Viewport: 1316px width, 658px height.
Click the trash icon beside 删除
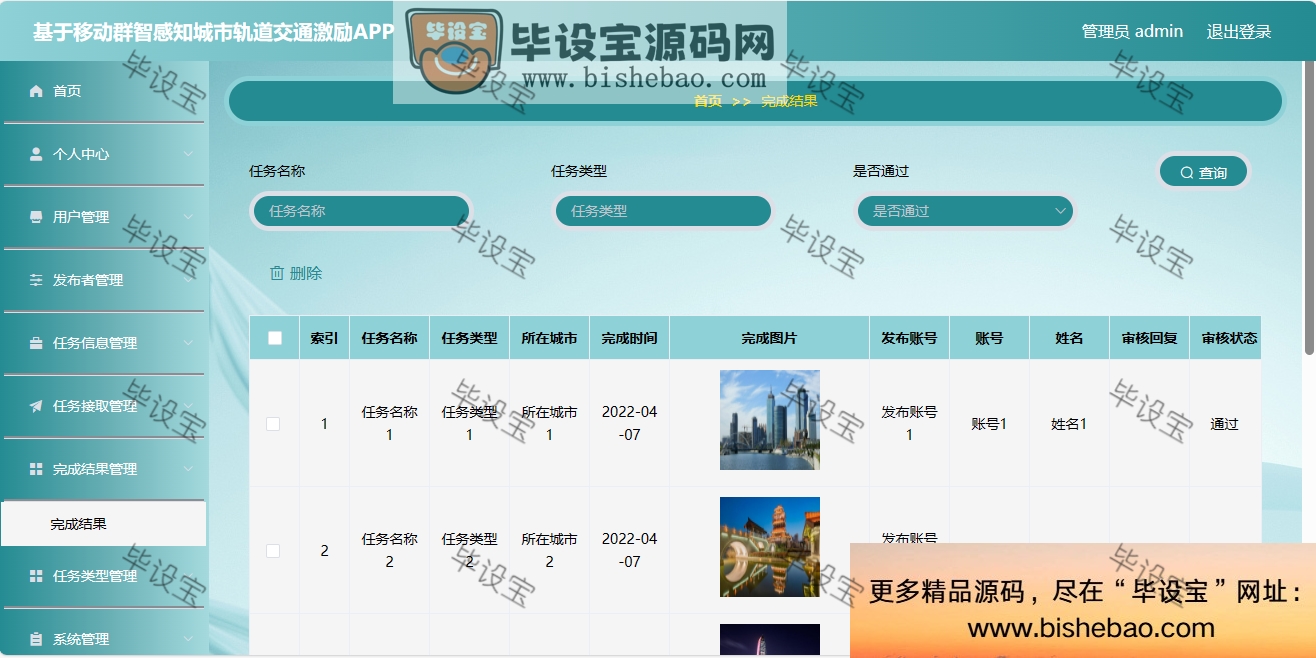click(x=277, y=273)
